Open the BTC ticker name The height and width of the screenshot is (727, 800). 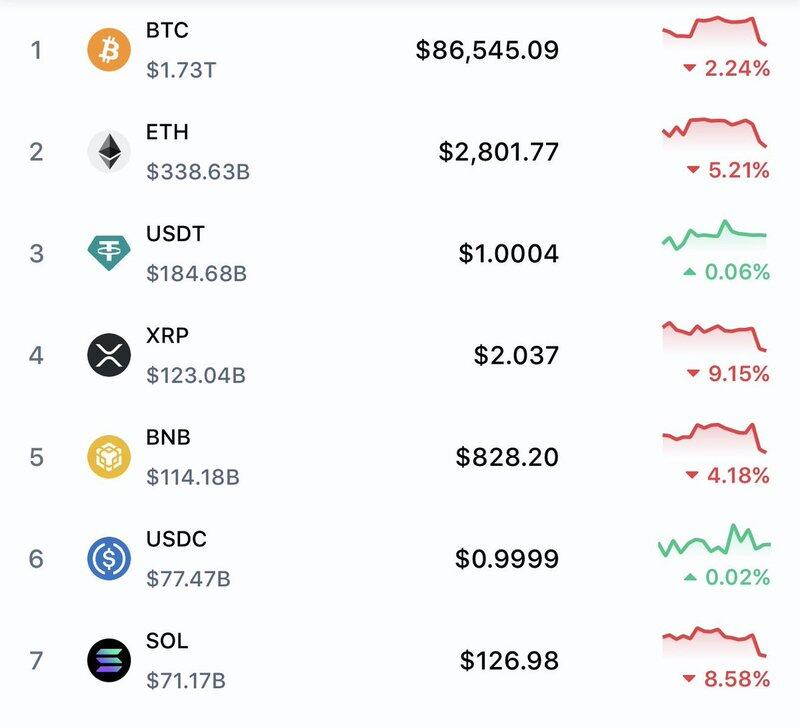[167, 31]
